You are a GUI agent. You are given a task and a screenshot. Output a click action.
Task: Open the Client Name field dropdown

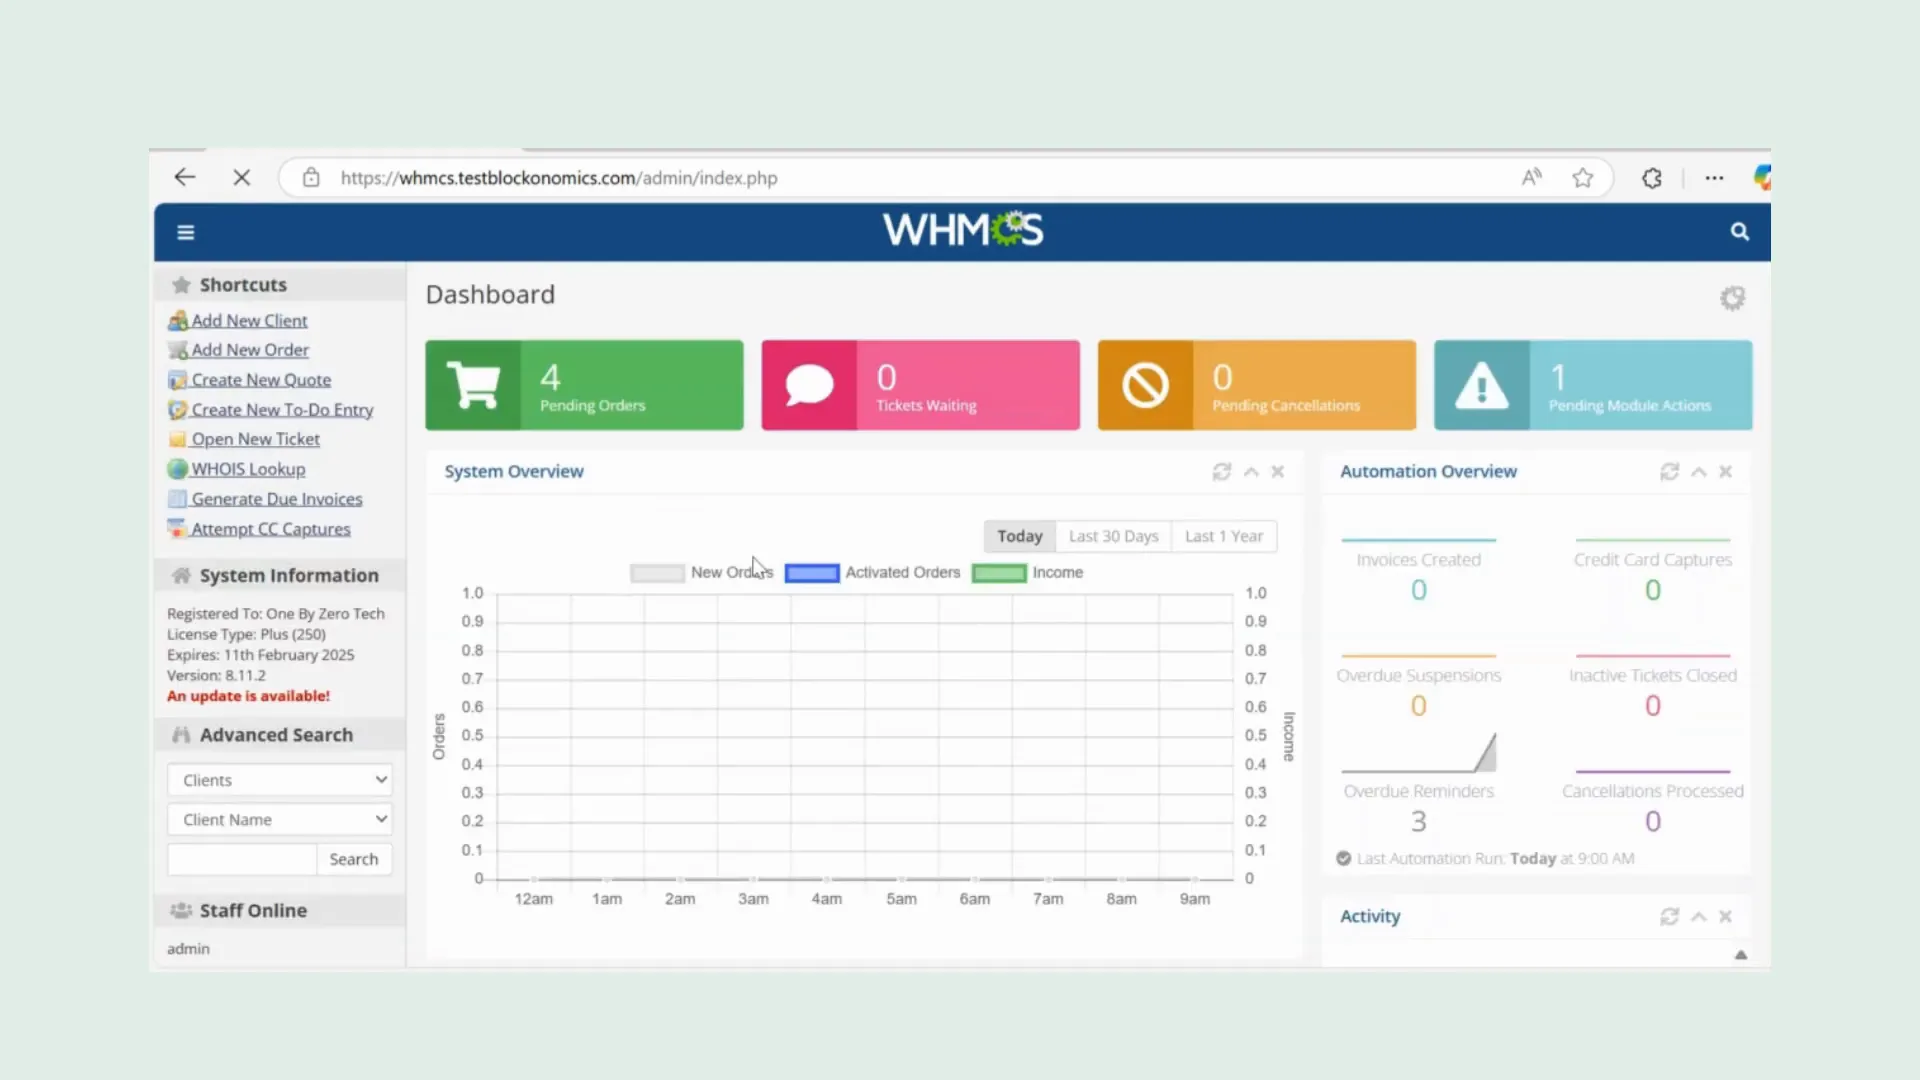click(280, 819)
